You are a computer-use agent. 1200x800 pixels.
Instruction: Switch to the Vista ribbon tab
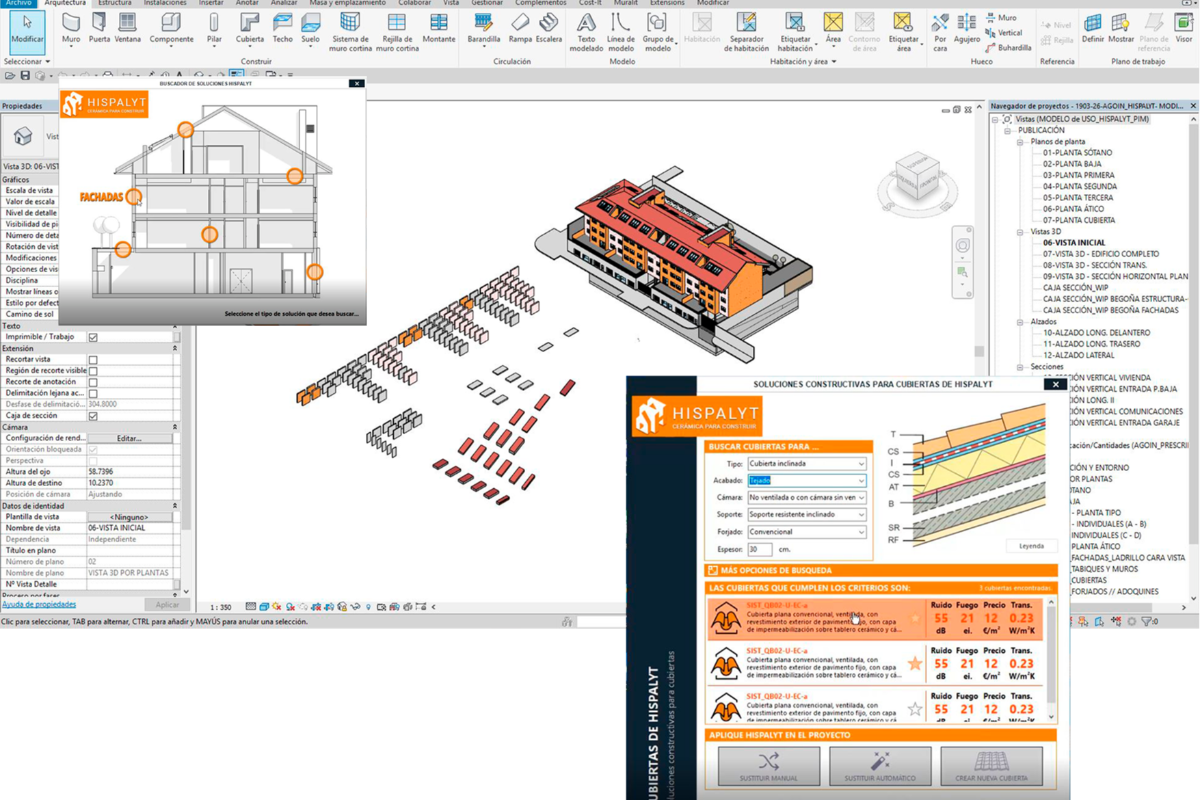[x=451, y=3]
